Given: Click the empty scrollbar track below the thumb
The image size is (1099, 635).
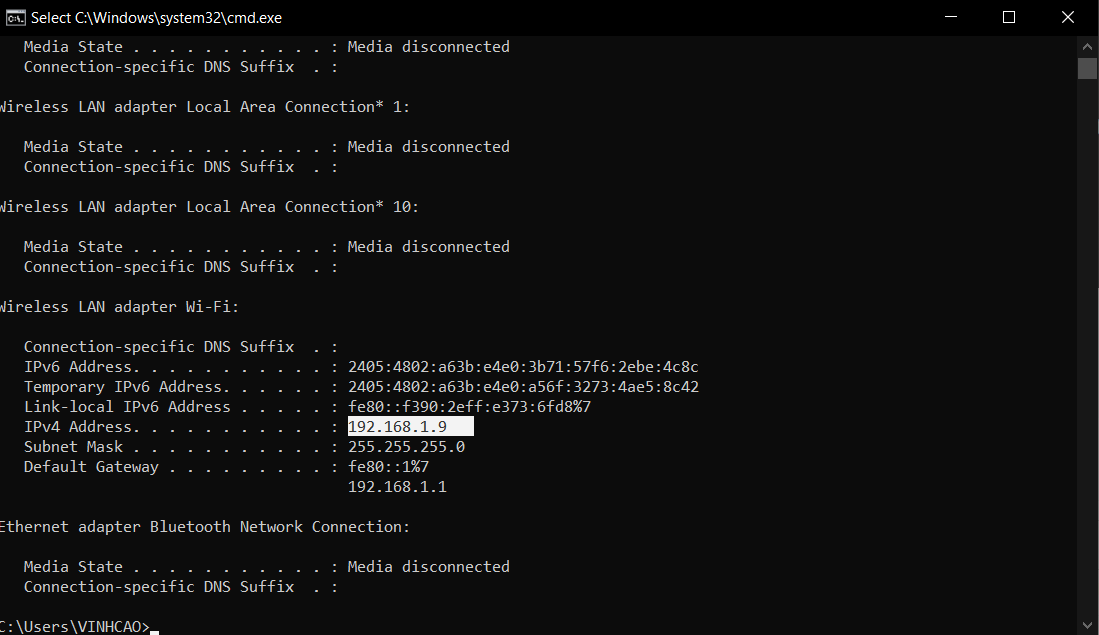Looking at the screenshot, I should coord(1087,350).
